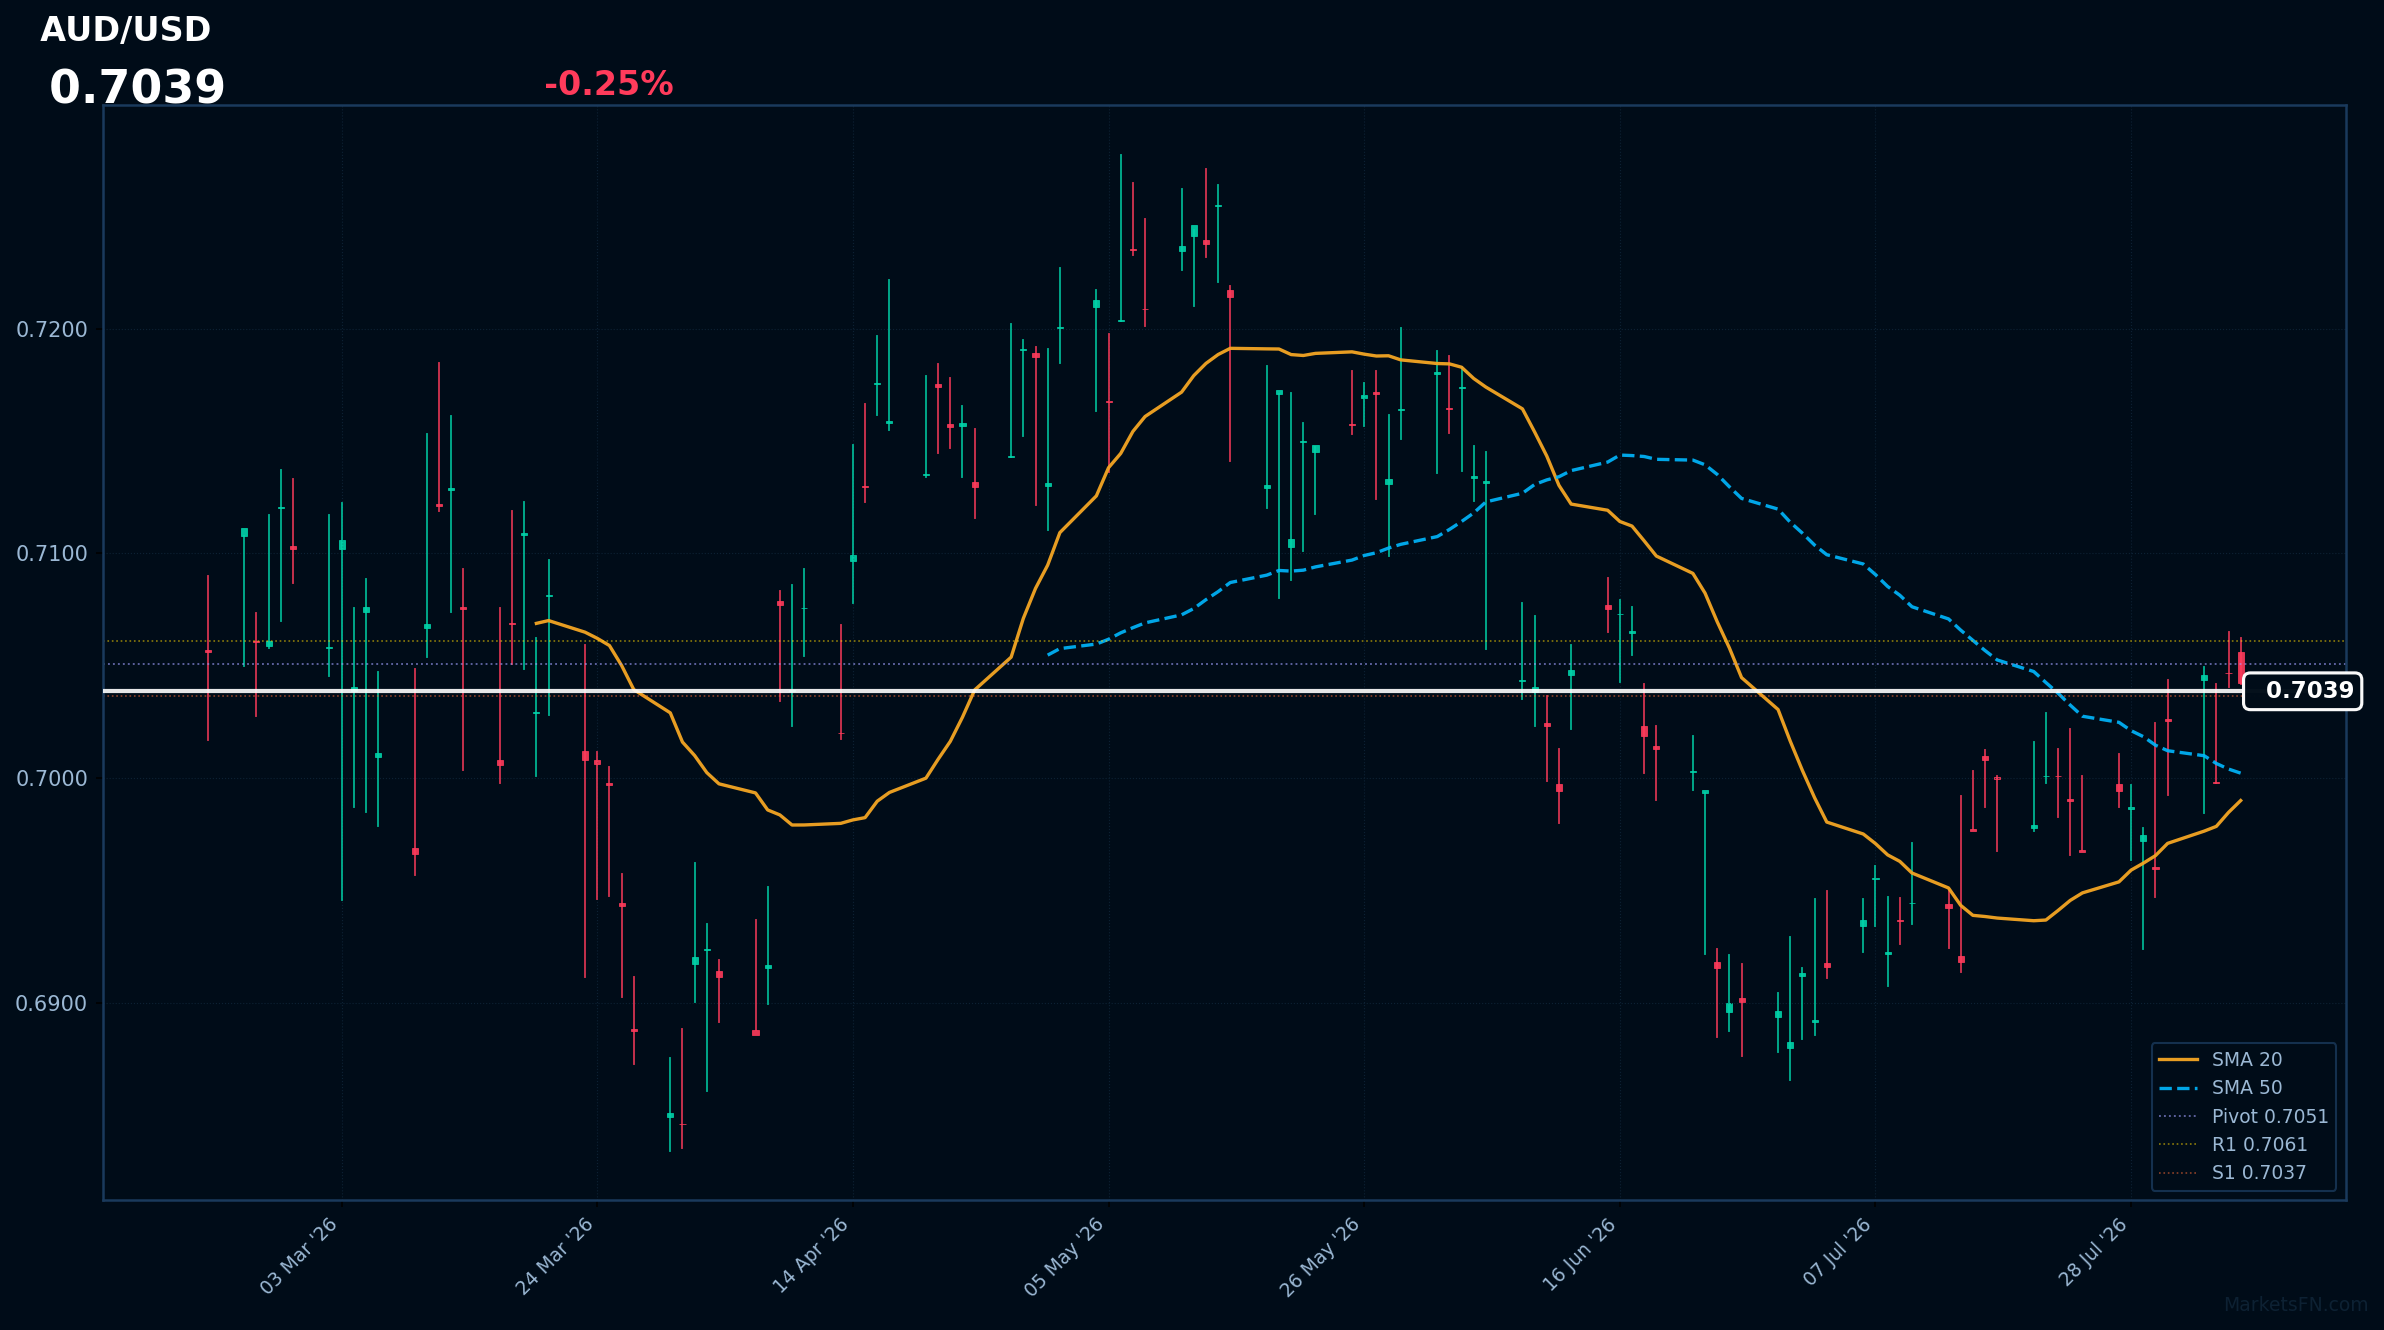Click the -0.25% change value
Screen dimensions: 2384x1330
coord(608,84)
